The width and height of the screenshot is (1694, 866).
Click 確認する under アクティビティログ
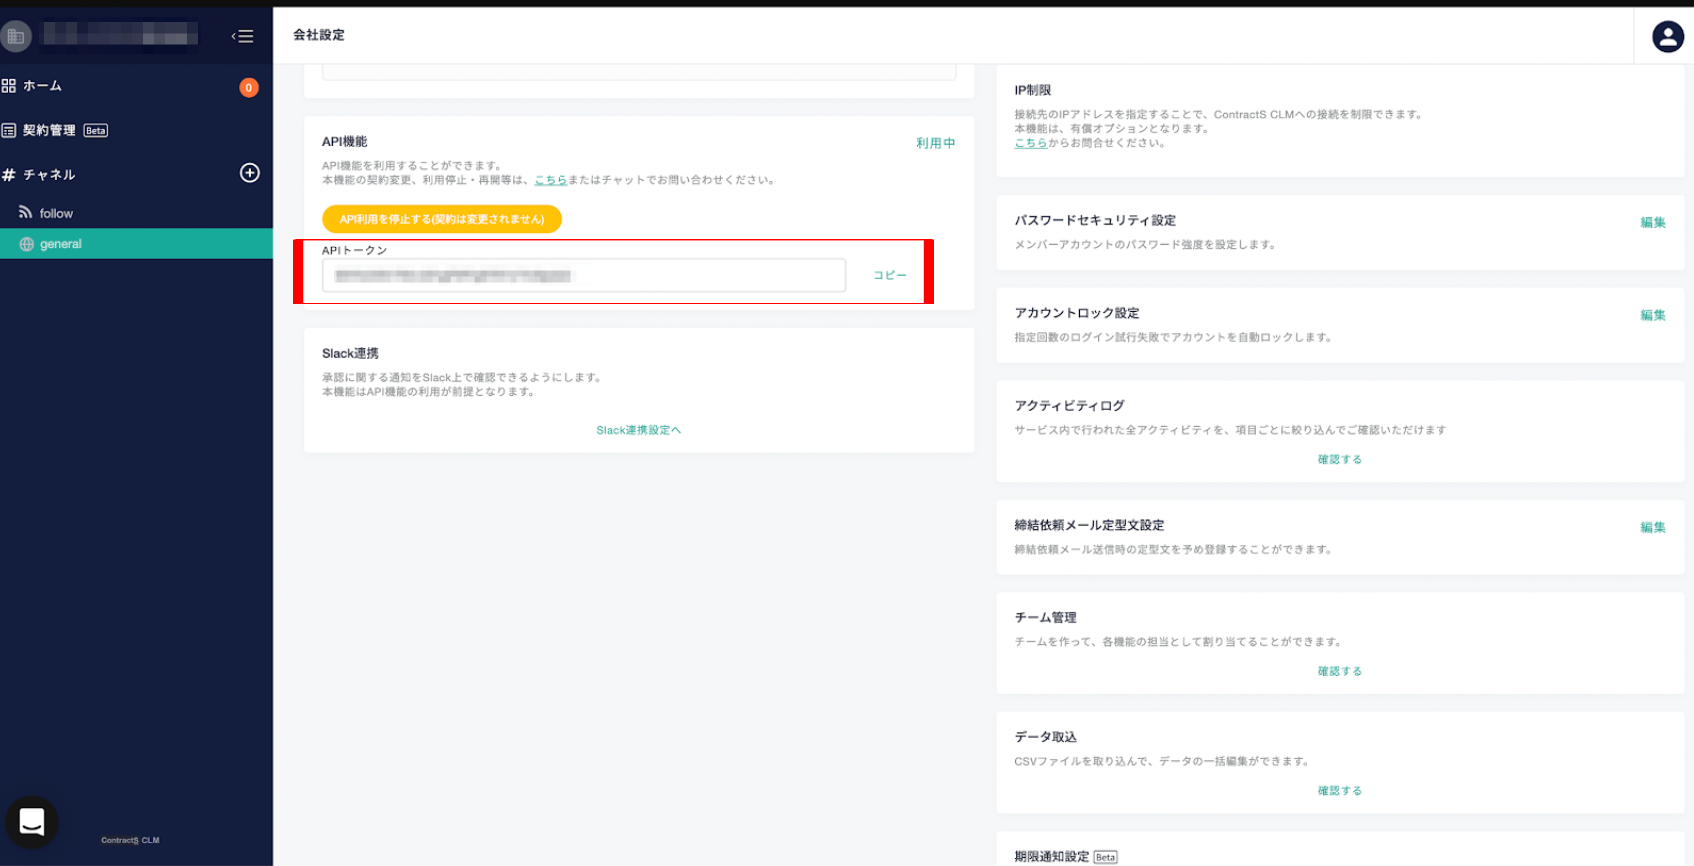(1339, 460)
